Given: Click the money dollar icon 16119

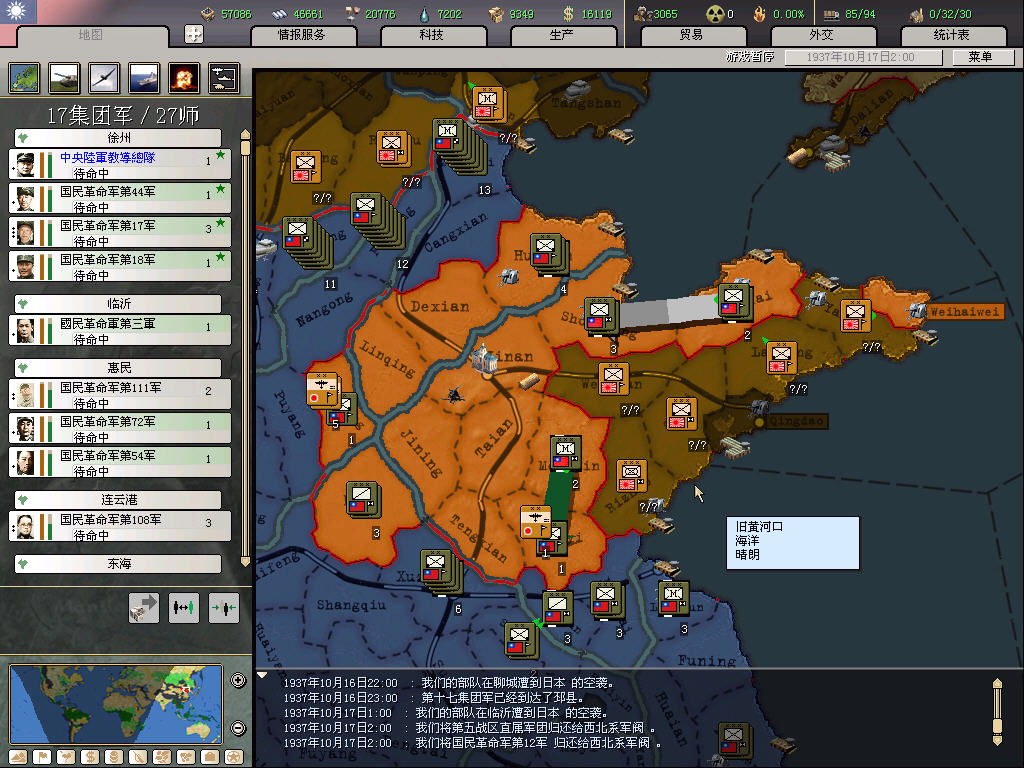Looking at the screenshot, I should tap(568, 14).
